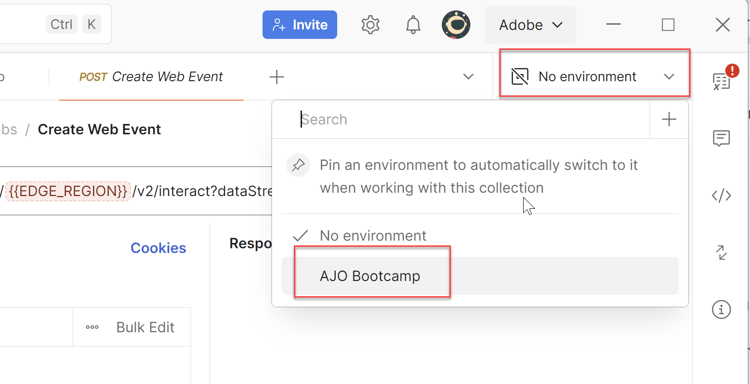
Task: Expand the tab list chevron
Action: tap(469, 77)
